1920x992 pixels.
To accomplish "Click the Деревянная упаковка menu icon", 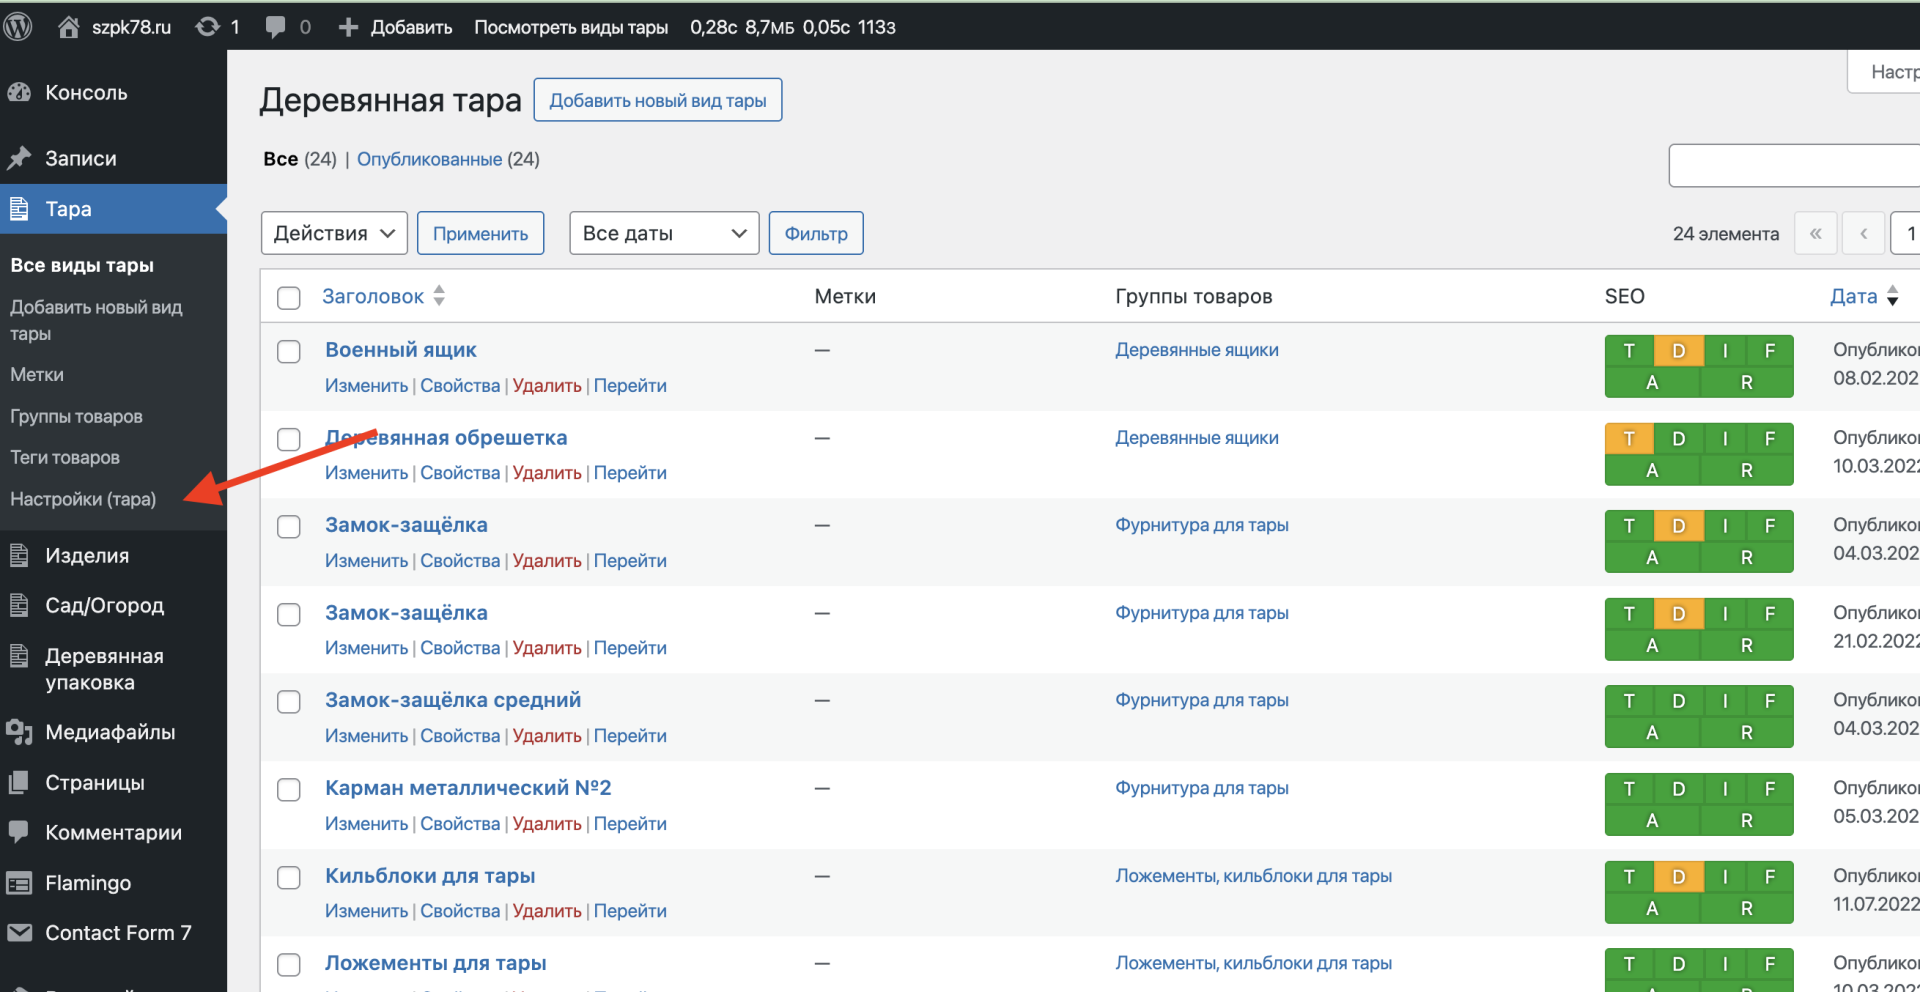I will click(19, 656).
